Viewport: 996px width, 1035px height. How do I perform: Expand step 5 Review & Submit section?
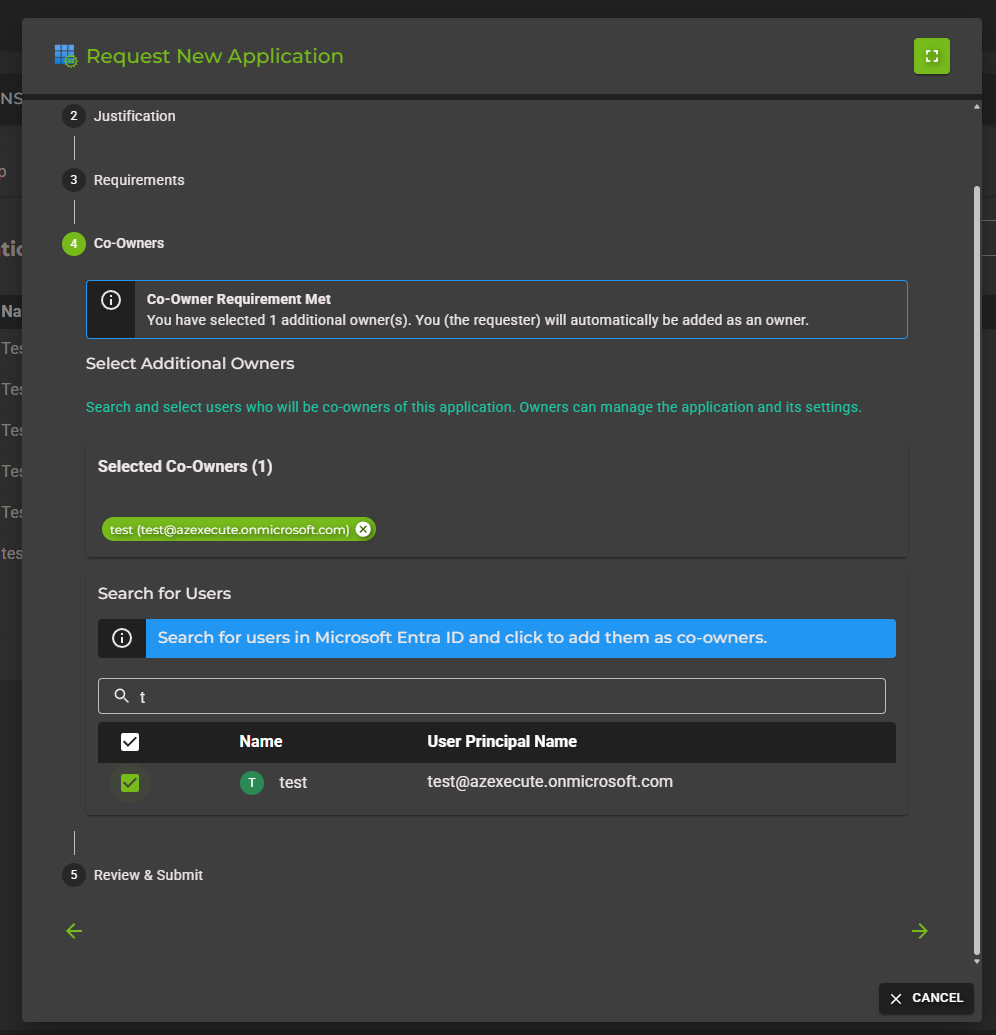coord(74,875)
